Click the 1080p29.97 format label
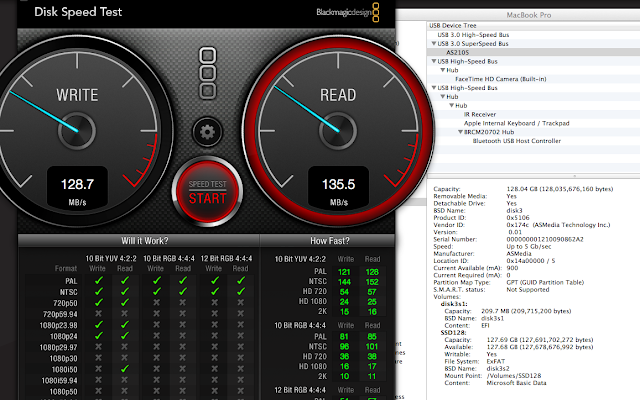This screenshot has height=400, width=640. [58, 347]
